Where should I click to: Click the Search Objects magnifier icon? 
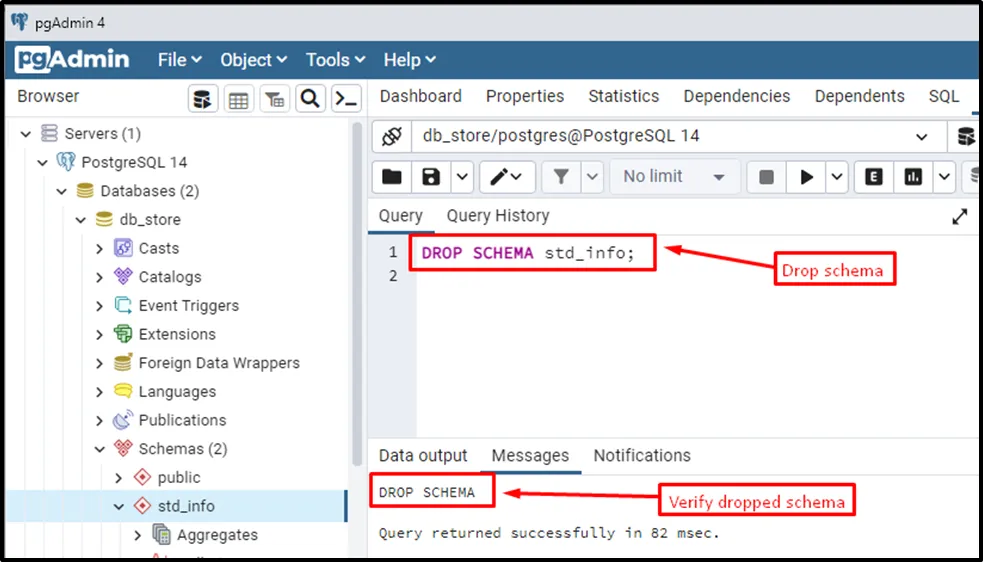click(x=310, y=98)
